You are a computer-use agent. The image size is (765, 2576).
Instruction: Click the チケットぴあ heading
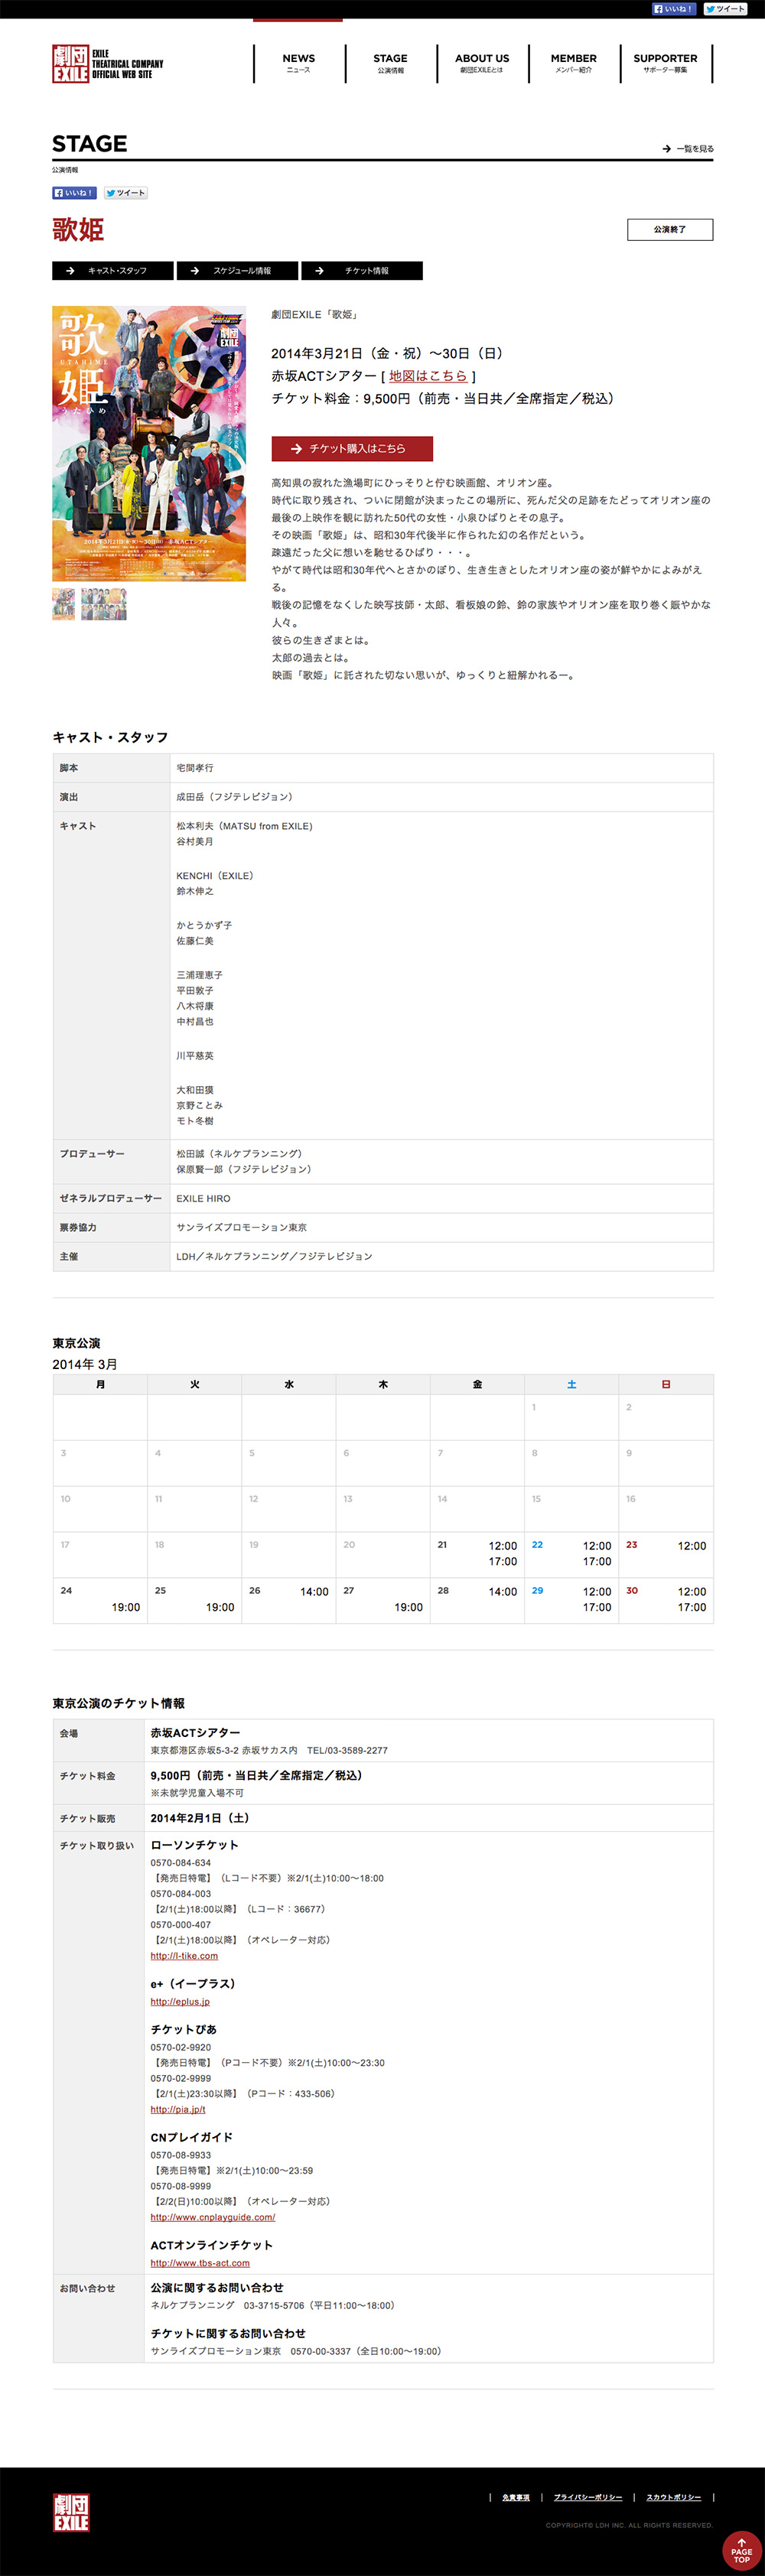[x=183, y=2029]
